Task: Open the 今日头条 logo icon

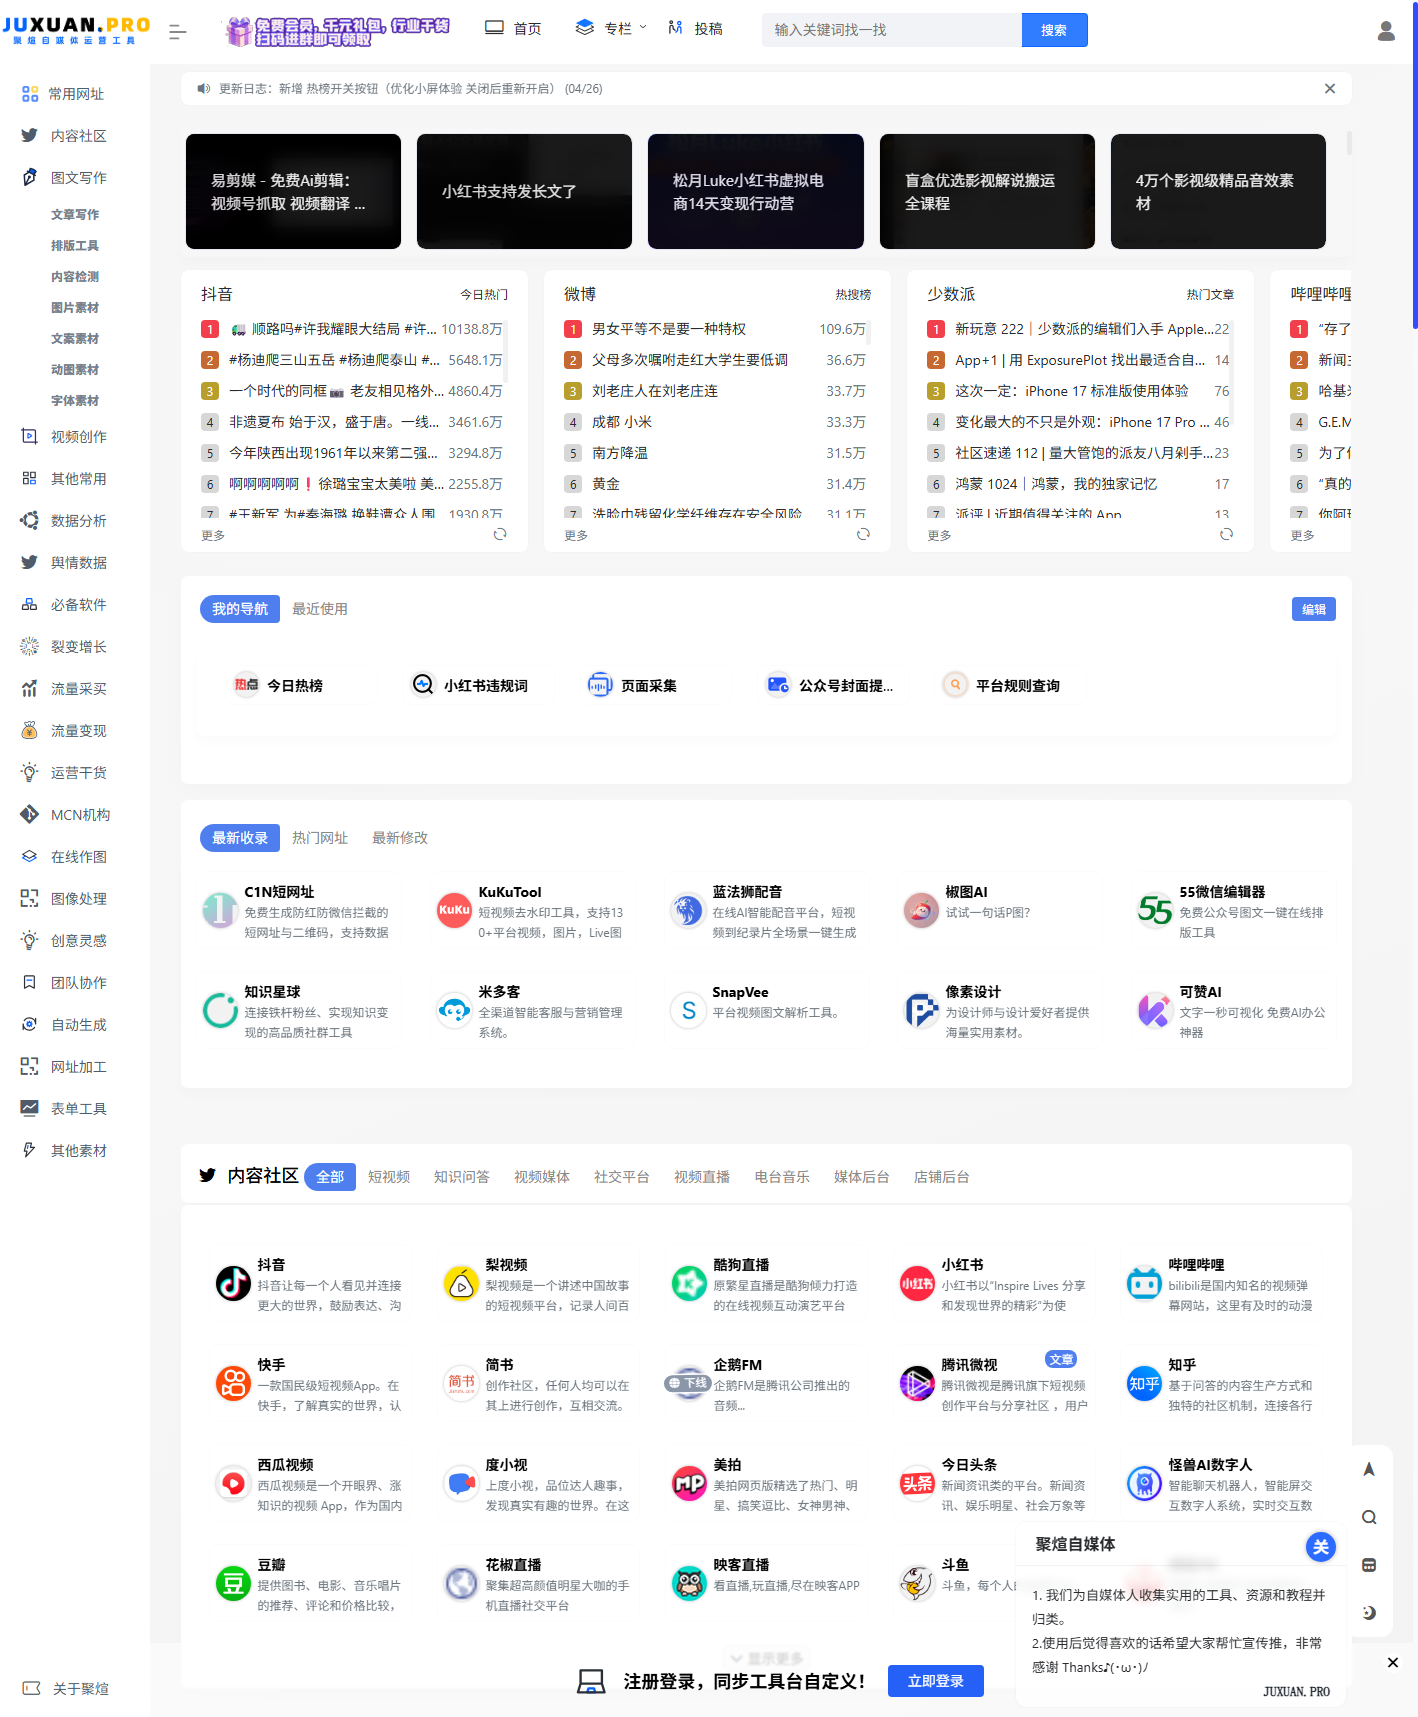Action: [917, 1483]
